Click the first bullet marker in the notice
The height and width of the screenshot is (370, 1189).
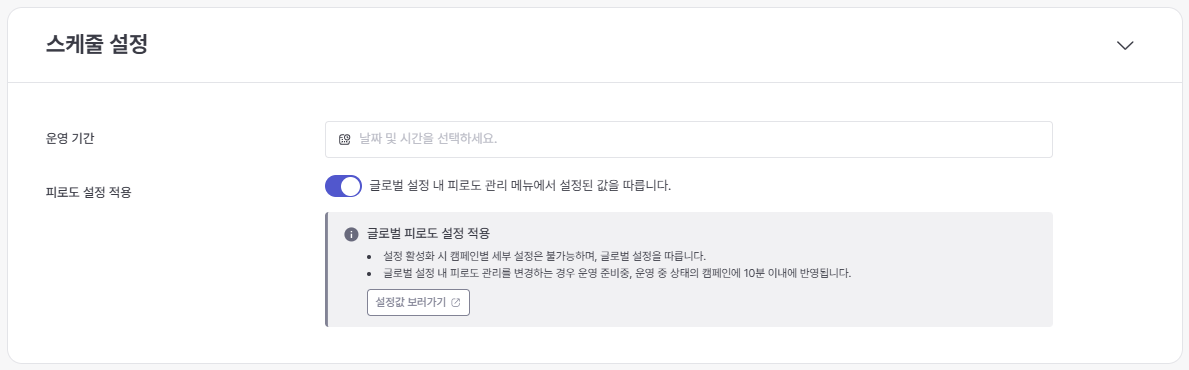point(369,256)
